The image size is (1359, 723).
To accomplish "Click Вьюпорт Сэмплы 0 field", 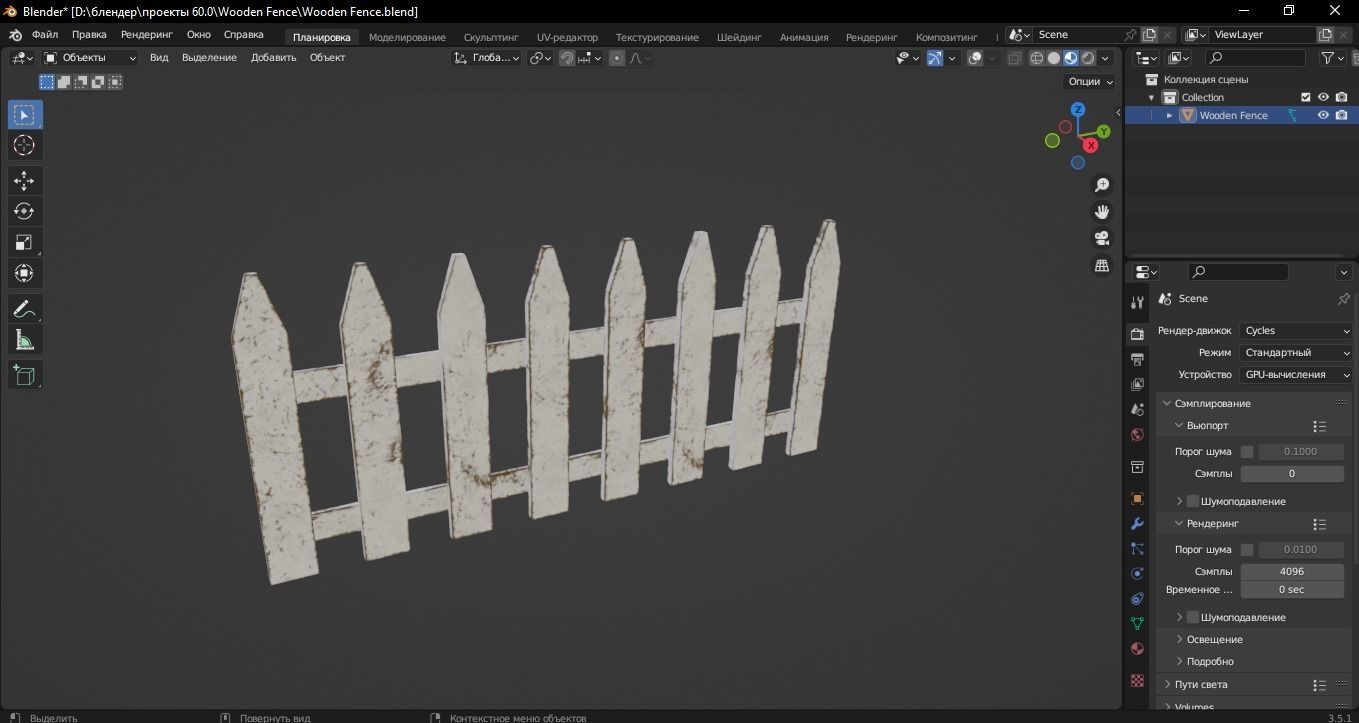I will pyautogui.click(x=1292, y=474).
